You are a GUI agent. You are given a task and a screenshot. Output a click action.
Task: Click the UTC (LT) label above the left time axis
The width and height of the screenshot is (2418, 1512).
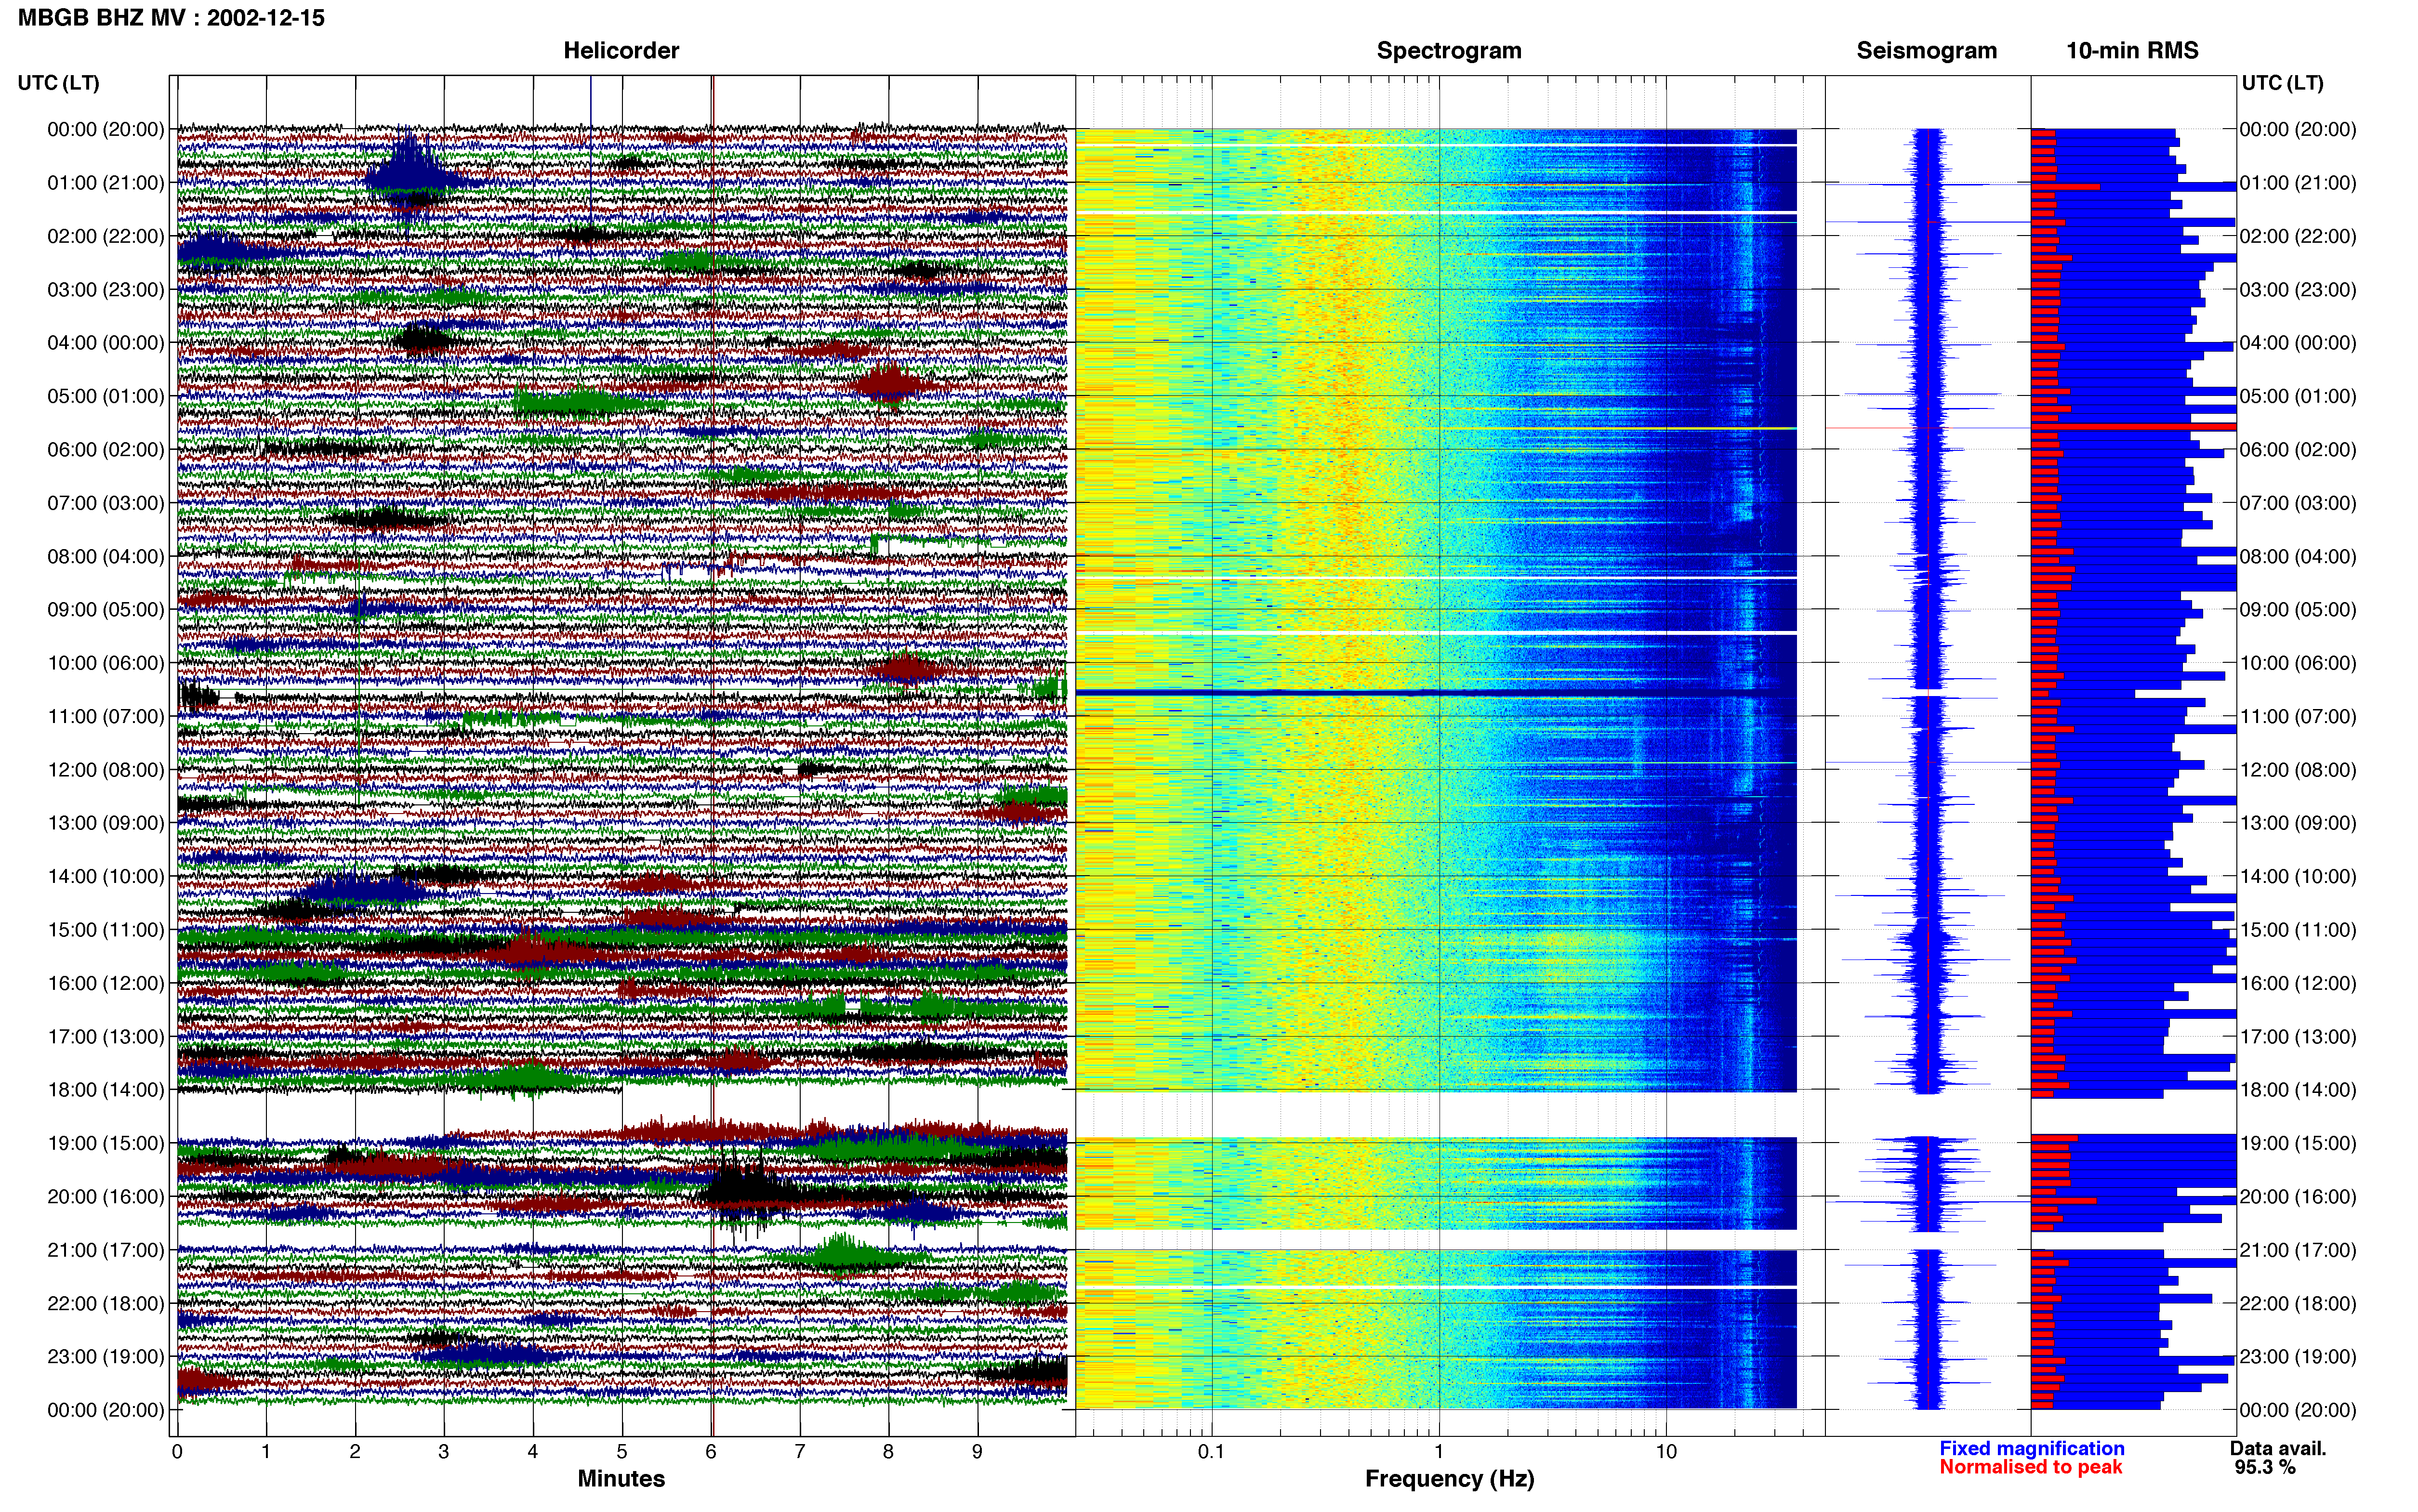tap(58, 83)
